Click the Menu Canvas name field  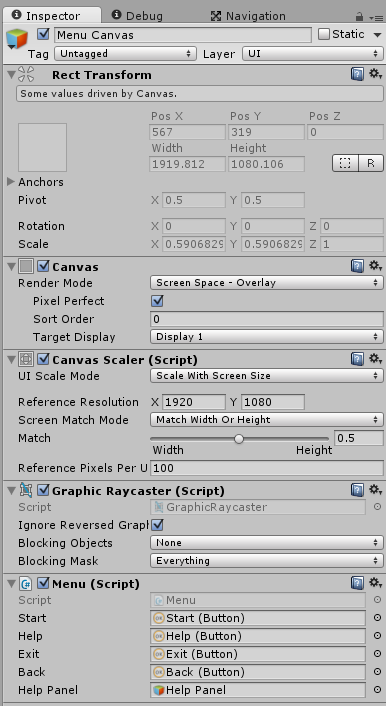183,35
